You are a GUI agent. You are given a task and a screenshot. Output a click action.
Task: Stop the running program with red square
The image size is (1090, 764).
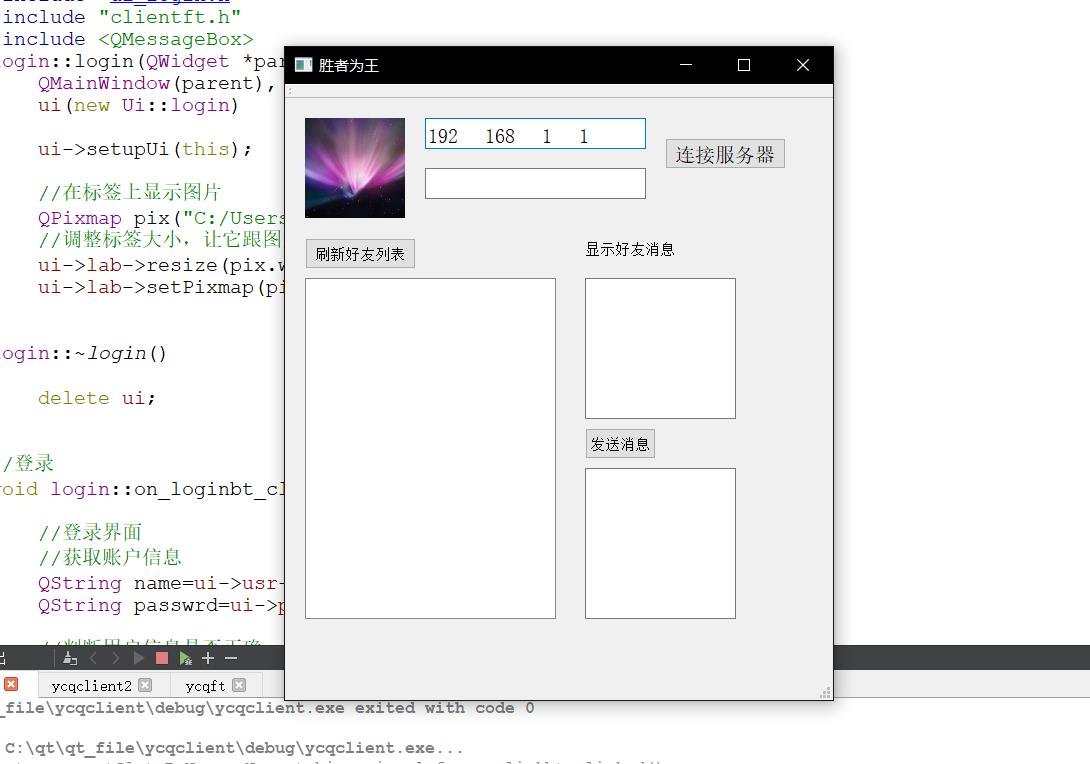[x=162, y=658]
